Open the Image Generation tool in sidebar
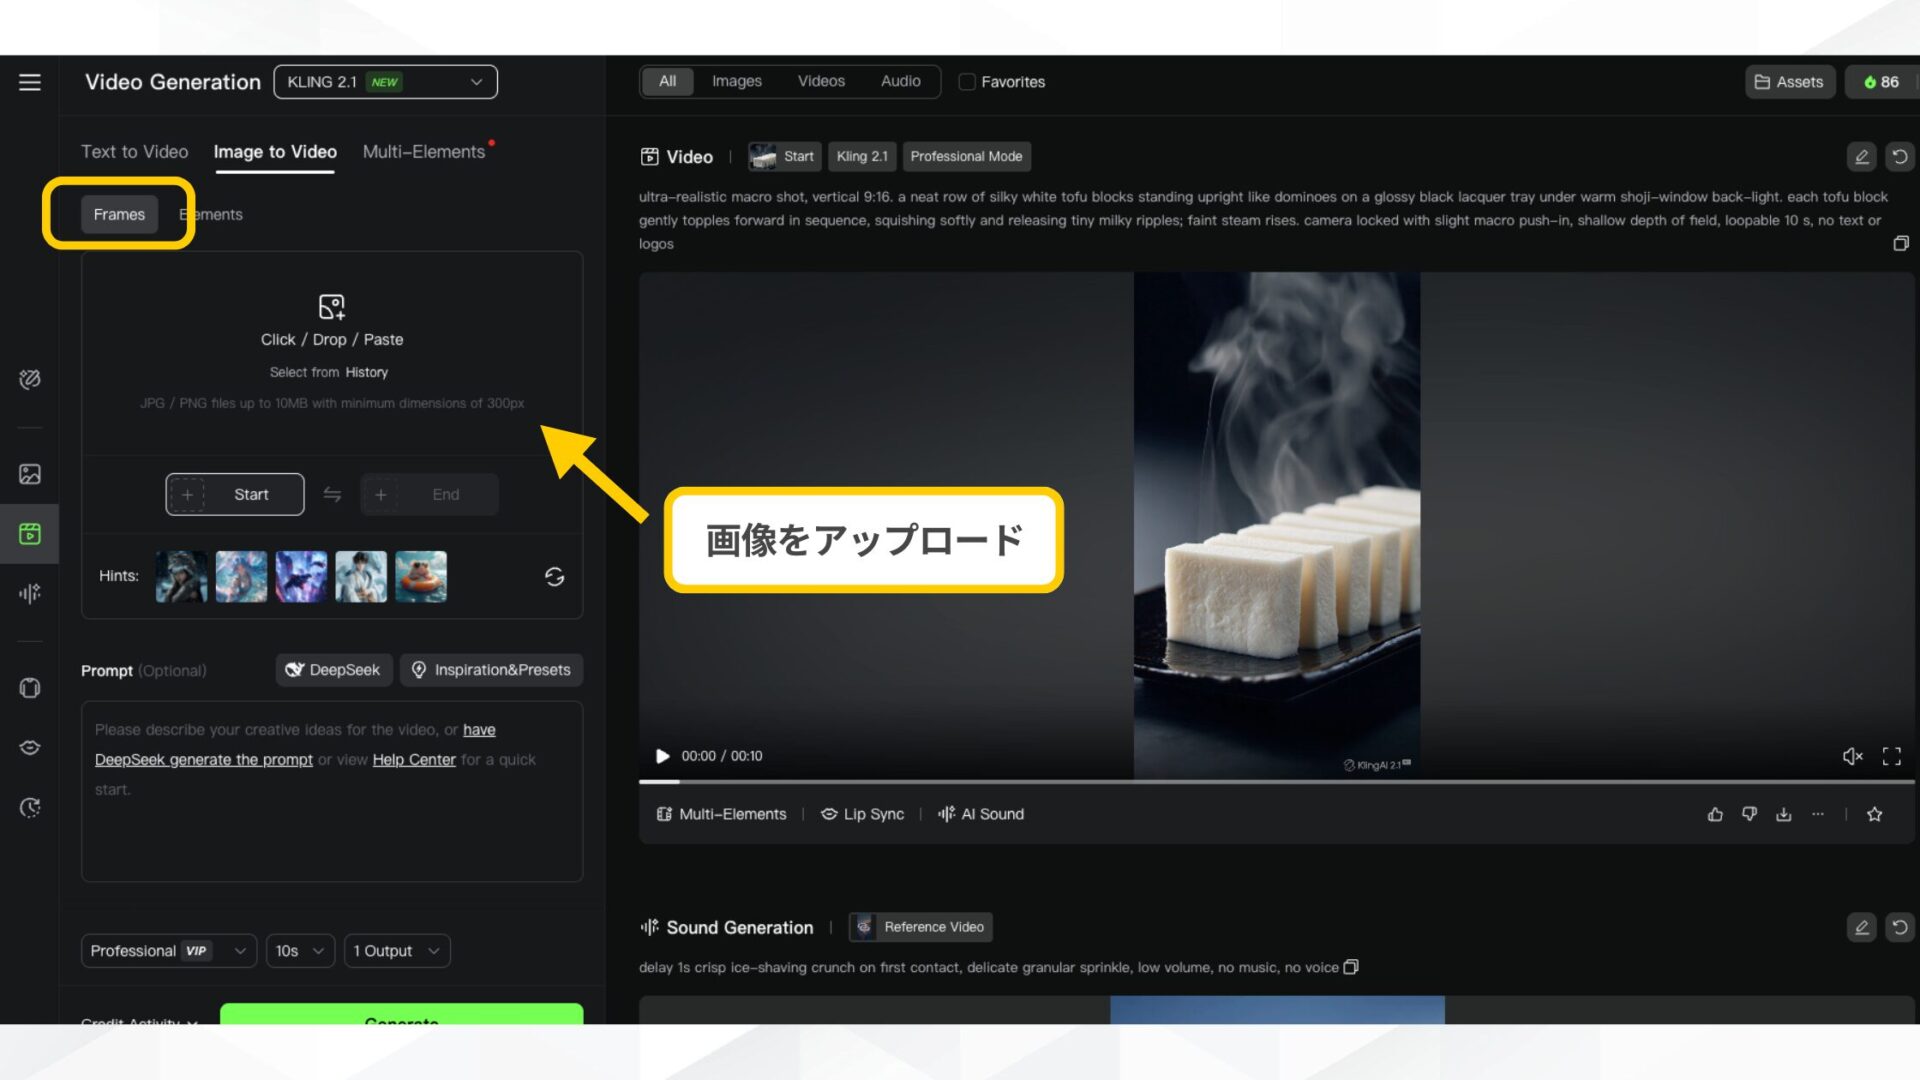The width and height of the screenshot is (1920, 1080). tap(30, 475)
